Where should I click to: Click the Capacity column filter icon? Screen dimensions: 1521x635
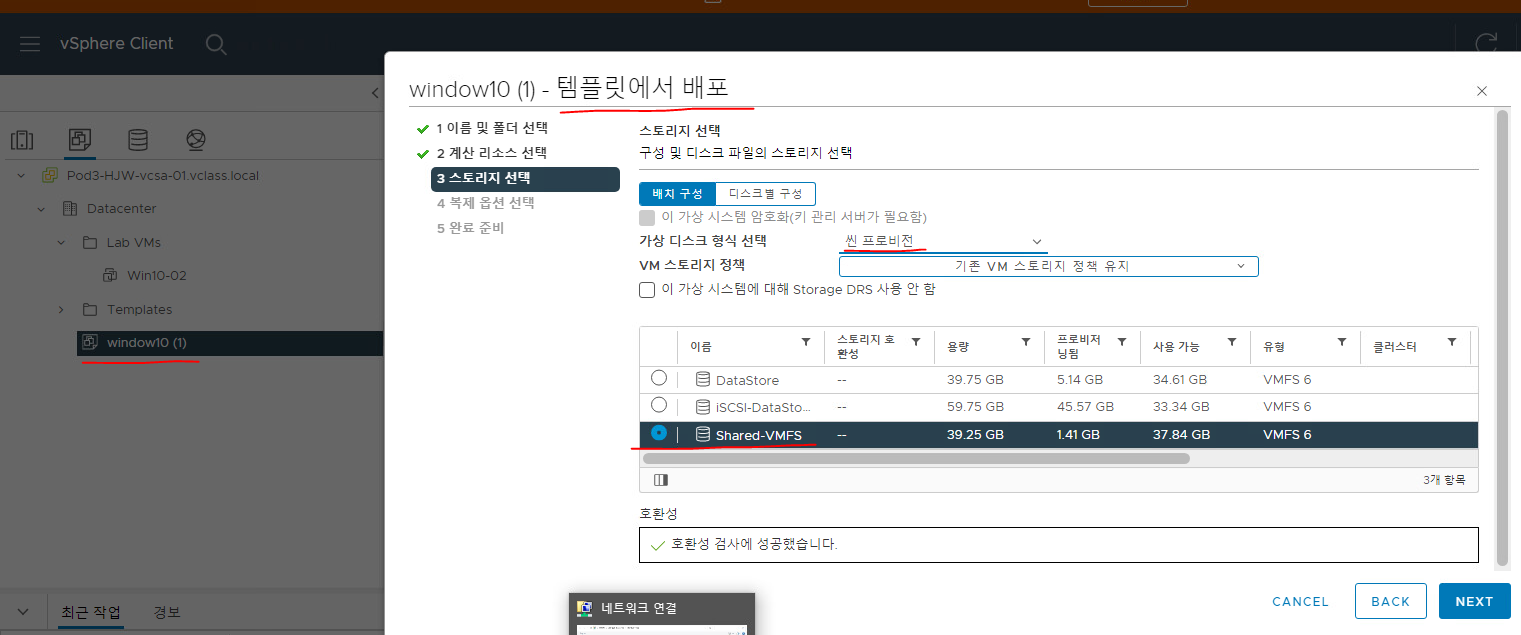(x=1025, y=342)
